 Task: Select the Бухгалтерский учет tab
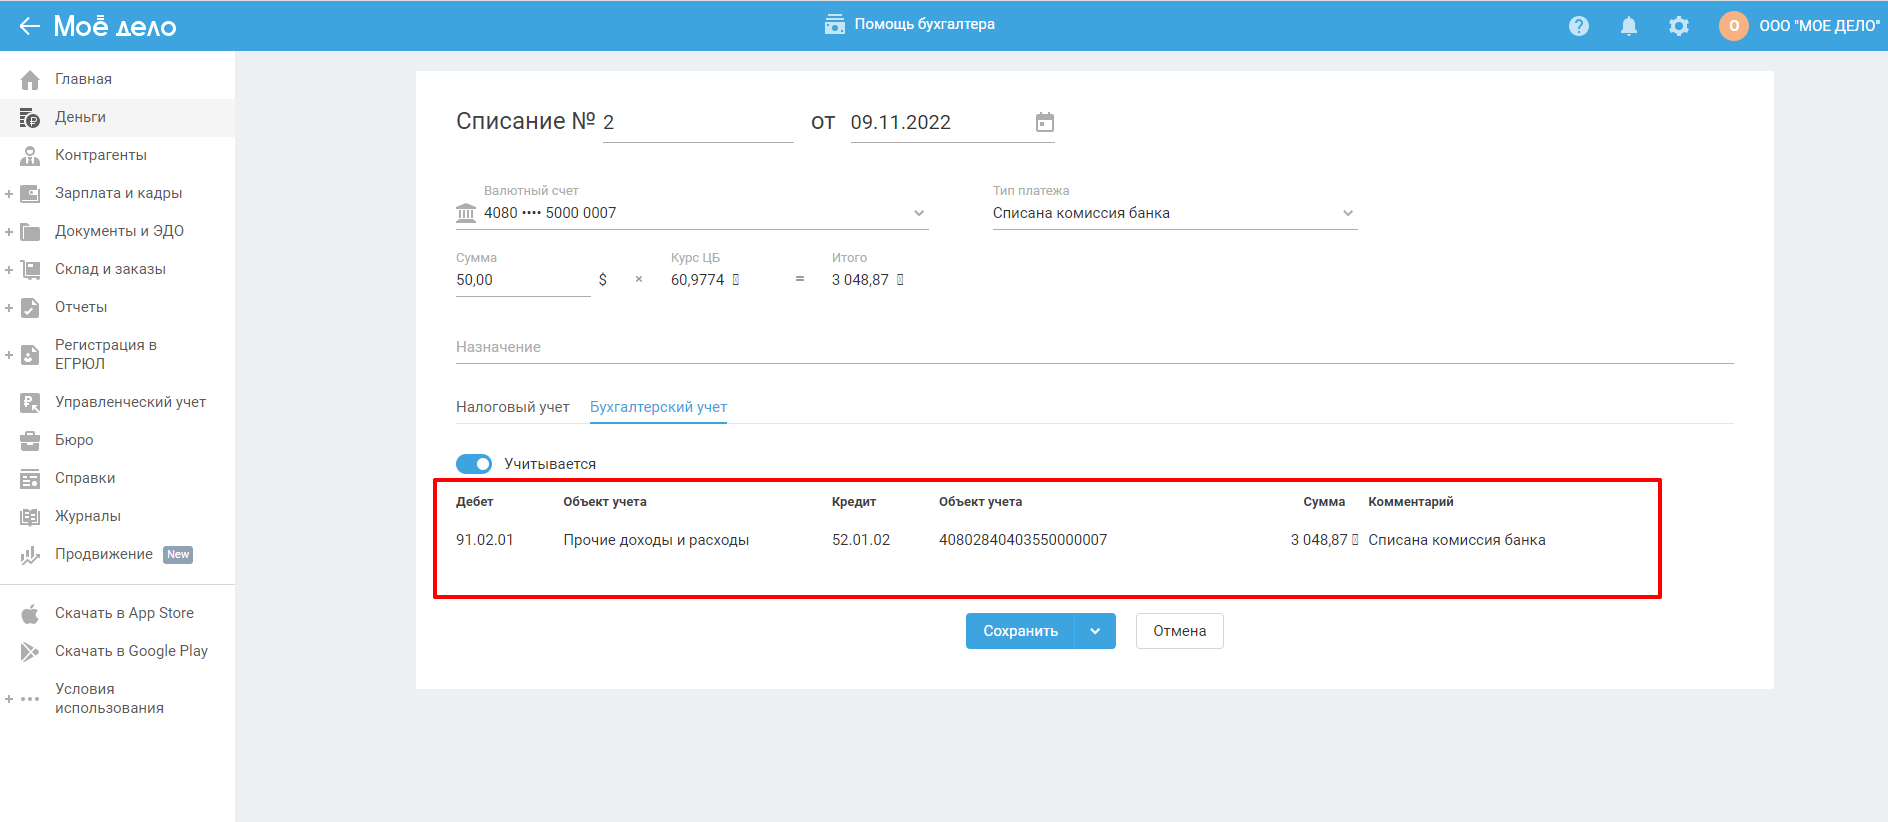[x=658, y=407]
